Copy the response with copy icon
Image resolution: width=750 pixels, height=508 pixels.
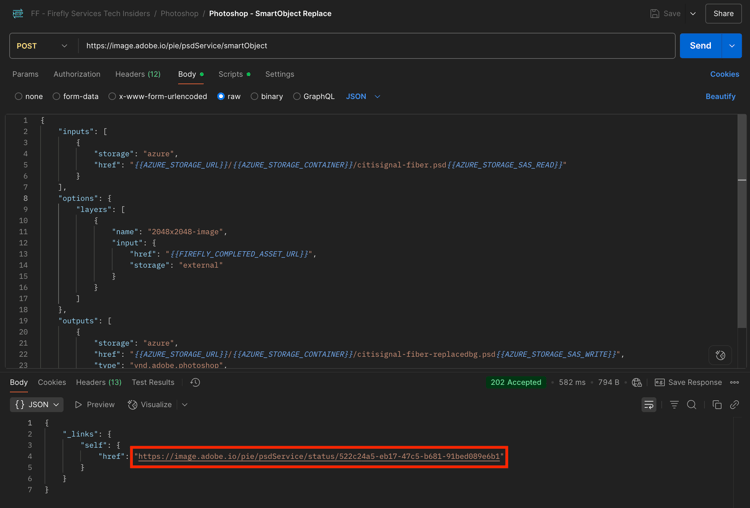tap(717, 405)
